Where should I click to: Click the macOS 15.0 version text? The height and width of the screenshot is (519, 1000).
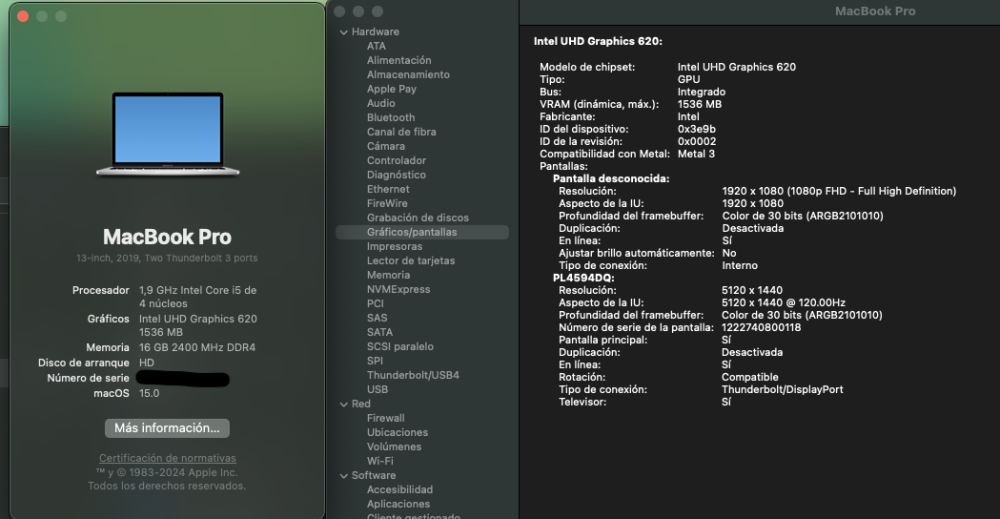tap(149, 393)
